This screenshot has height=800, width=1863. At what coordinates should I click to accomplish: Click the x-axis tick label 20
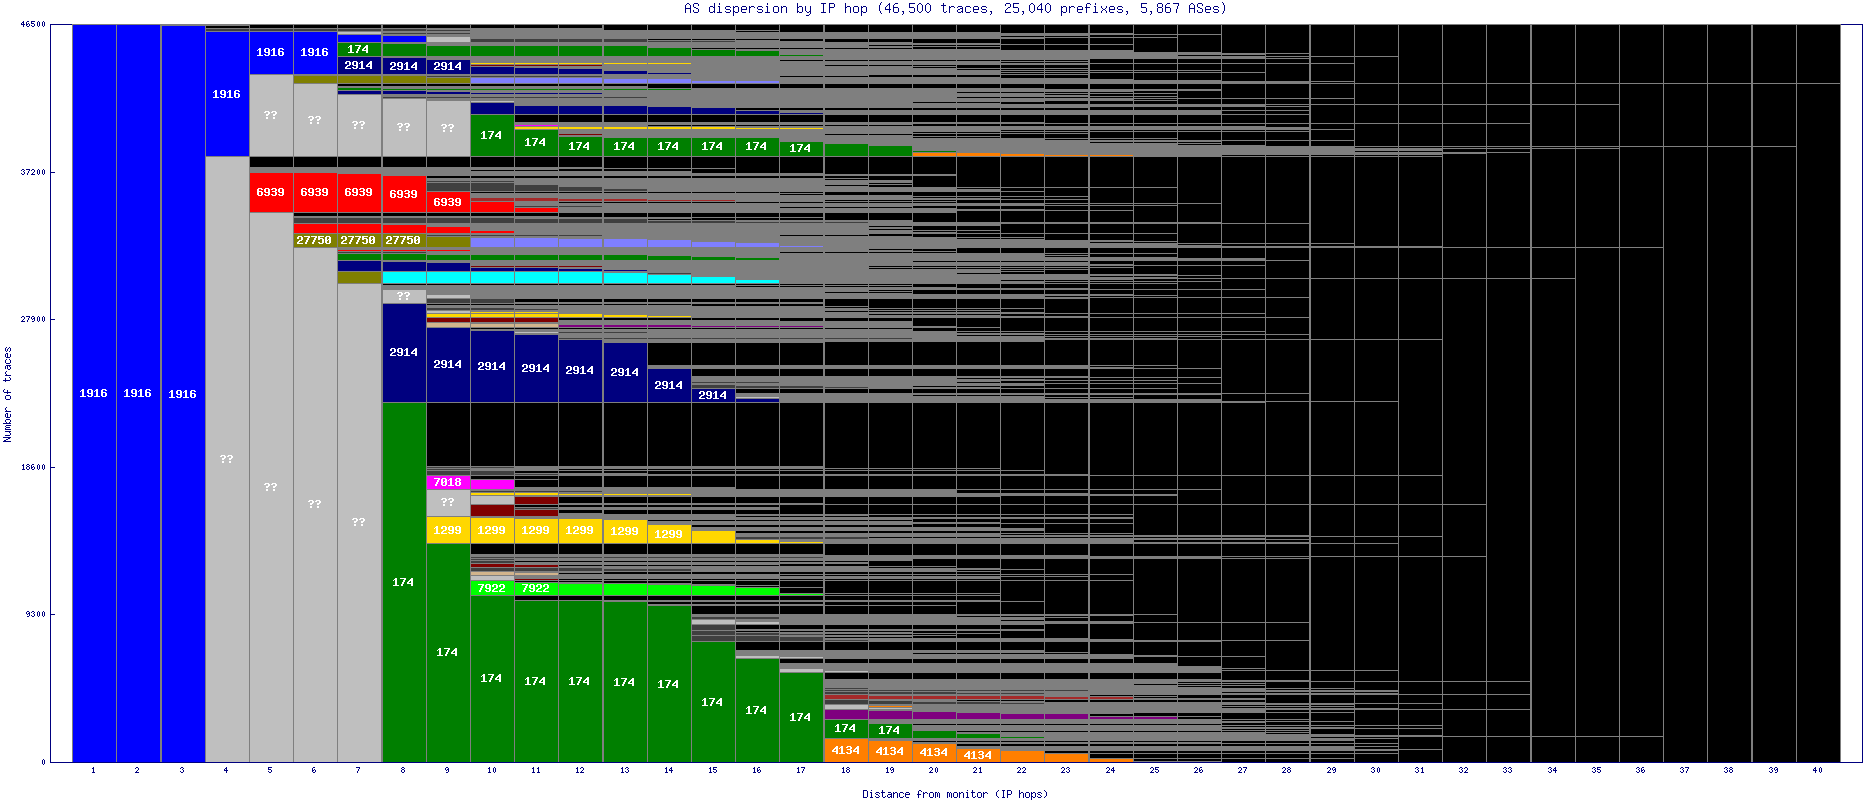click(934, 770)
